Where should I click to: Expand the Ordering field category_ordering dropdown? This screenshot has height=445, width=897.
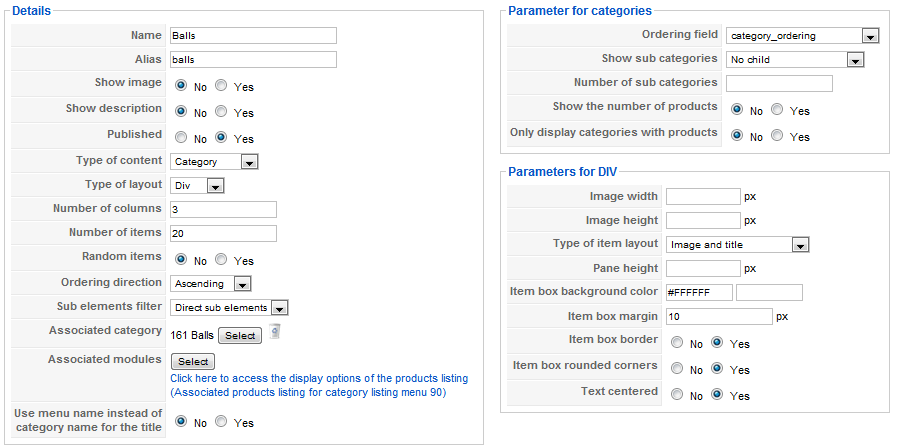pos(802,36)
